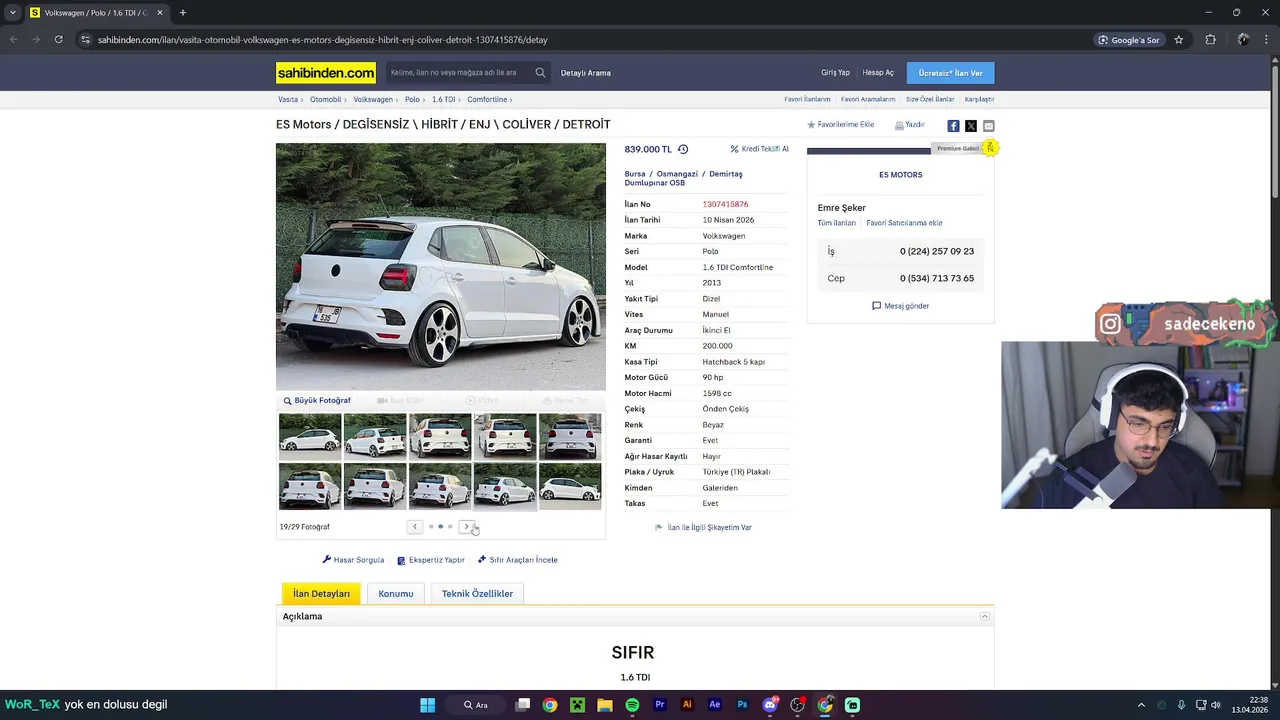Screen dimensions: 1280x720
Task: Click the sahibinden.com logo
Action: 326,73
